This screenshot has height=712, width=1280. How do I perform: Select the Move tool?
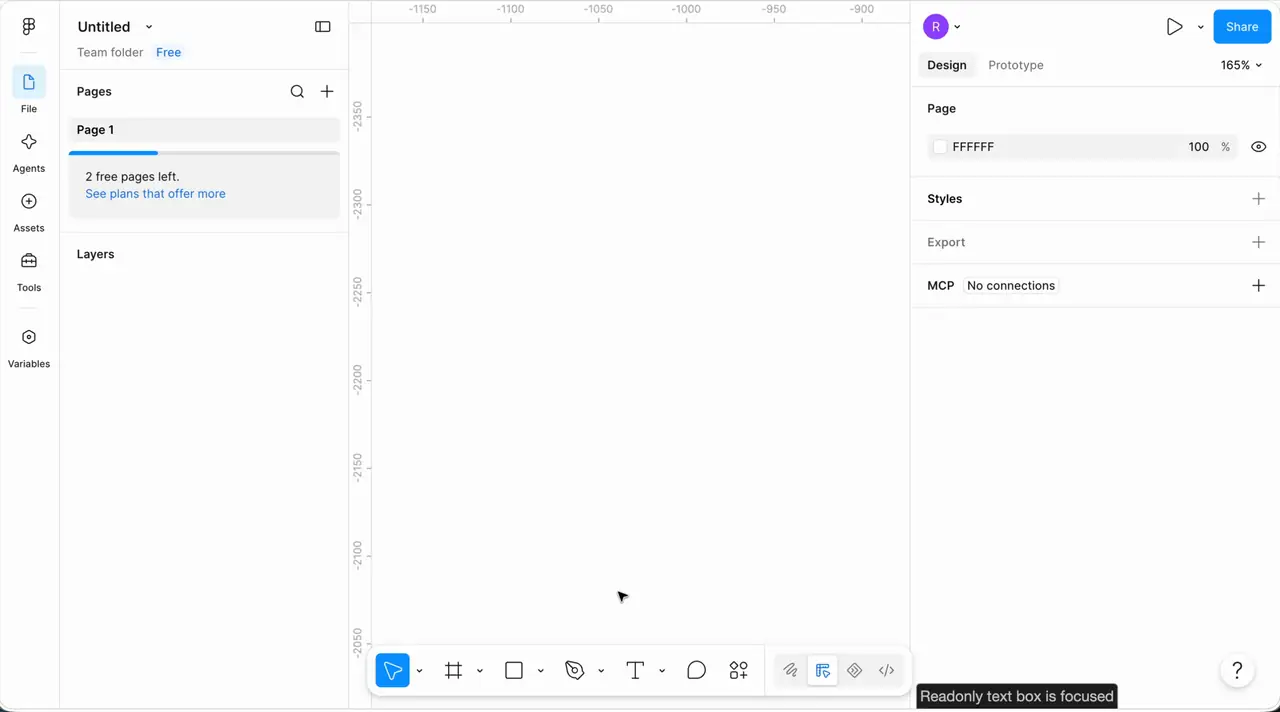click(393, 670)
